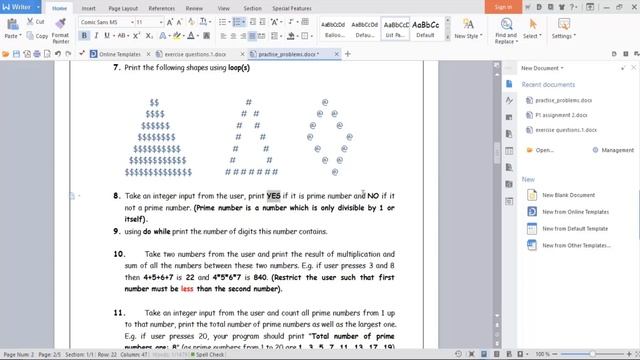This screenshot has width=640, height=360.
Task: Switch to the References tab
Action: coord(162,8)
